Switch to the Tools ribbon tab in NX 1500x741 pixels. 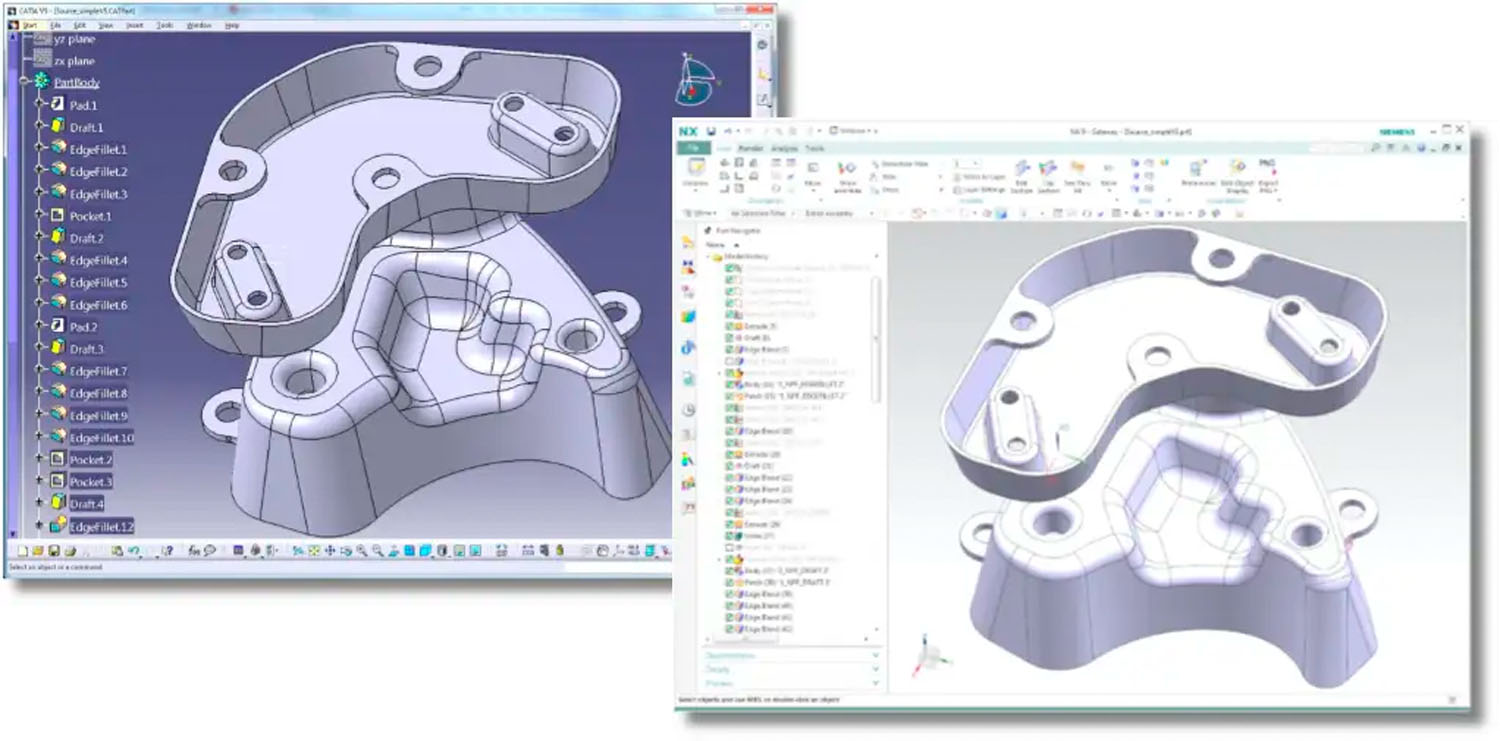tap(815, 148)
